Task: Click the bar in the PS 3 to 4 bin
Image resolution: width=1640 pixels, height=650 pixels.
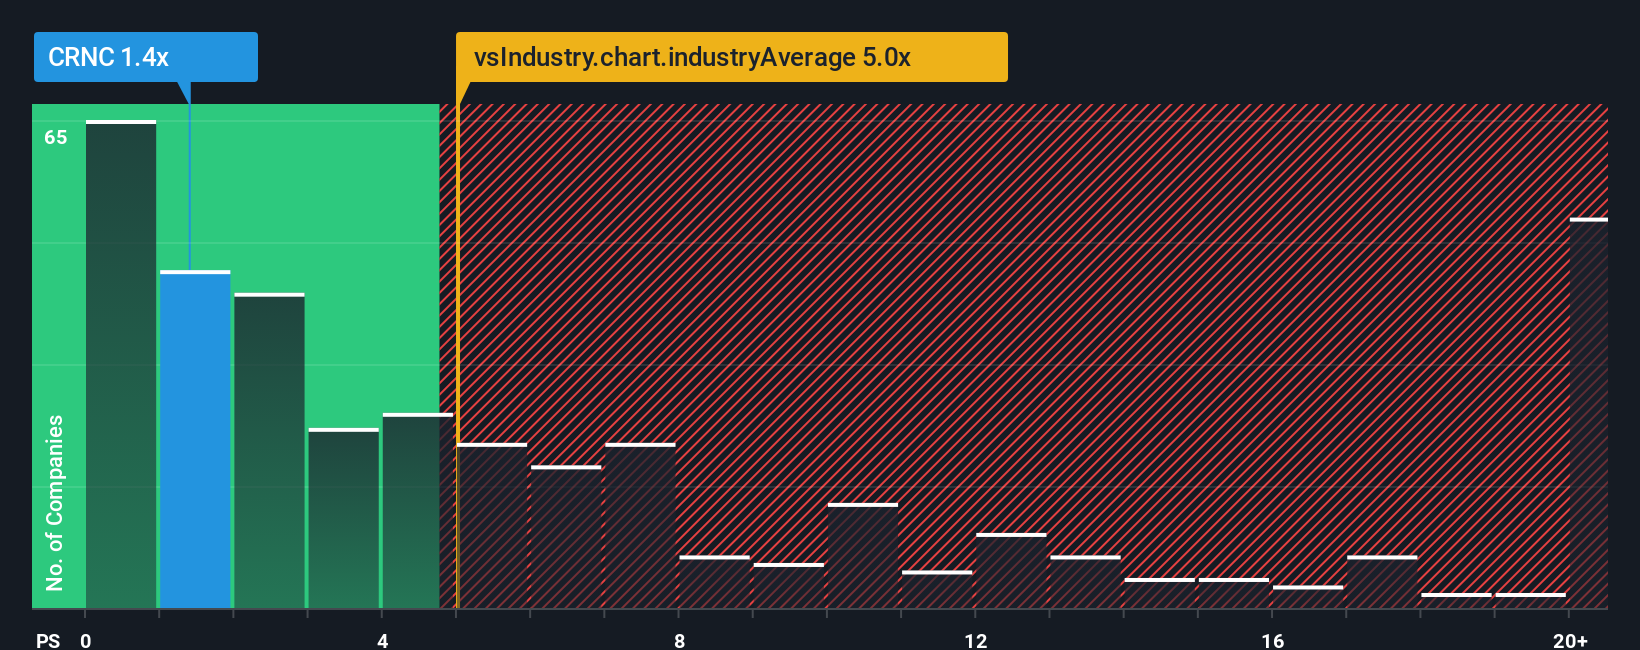Action: (344, 518)
